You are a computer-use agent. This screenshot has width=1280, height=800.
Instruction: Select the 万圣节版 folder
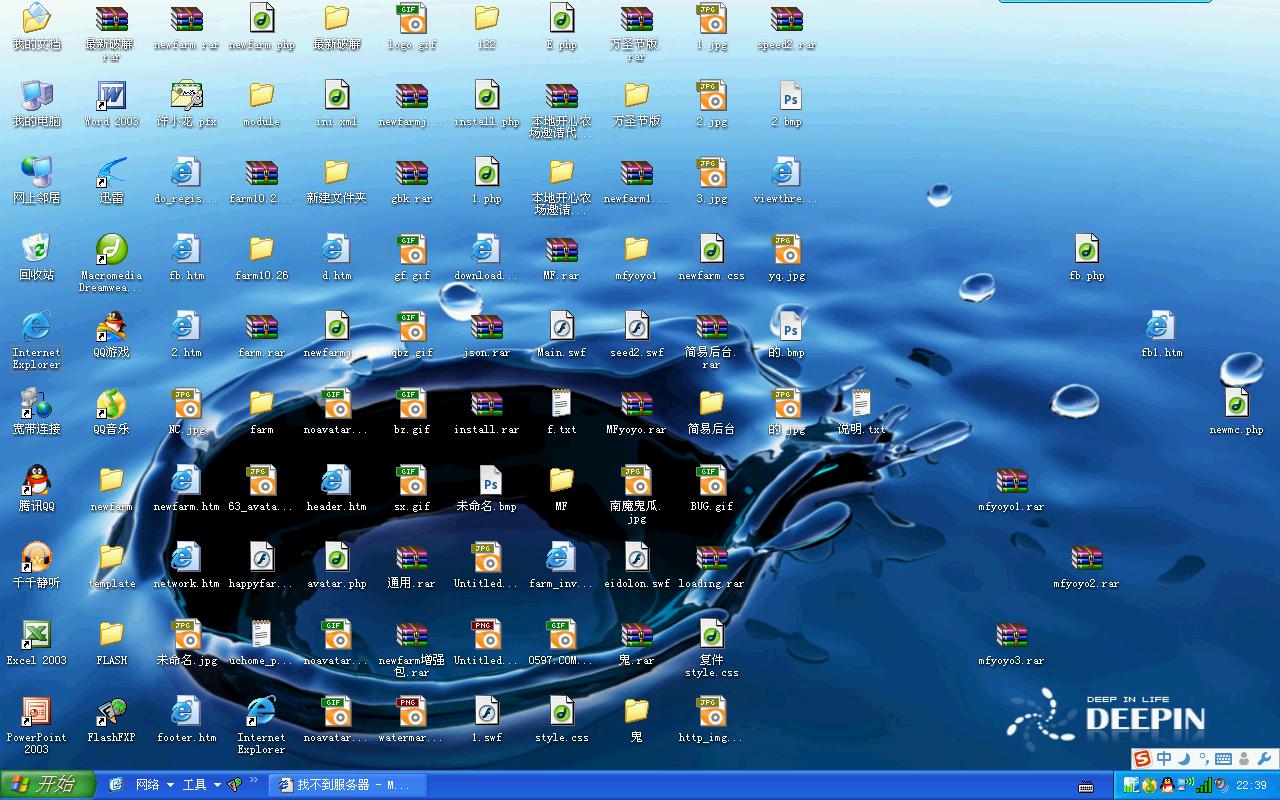point(637,104)
